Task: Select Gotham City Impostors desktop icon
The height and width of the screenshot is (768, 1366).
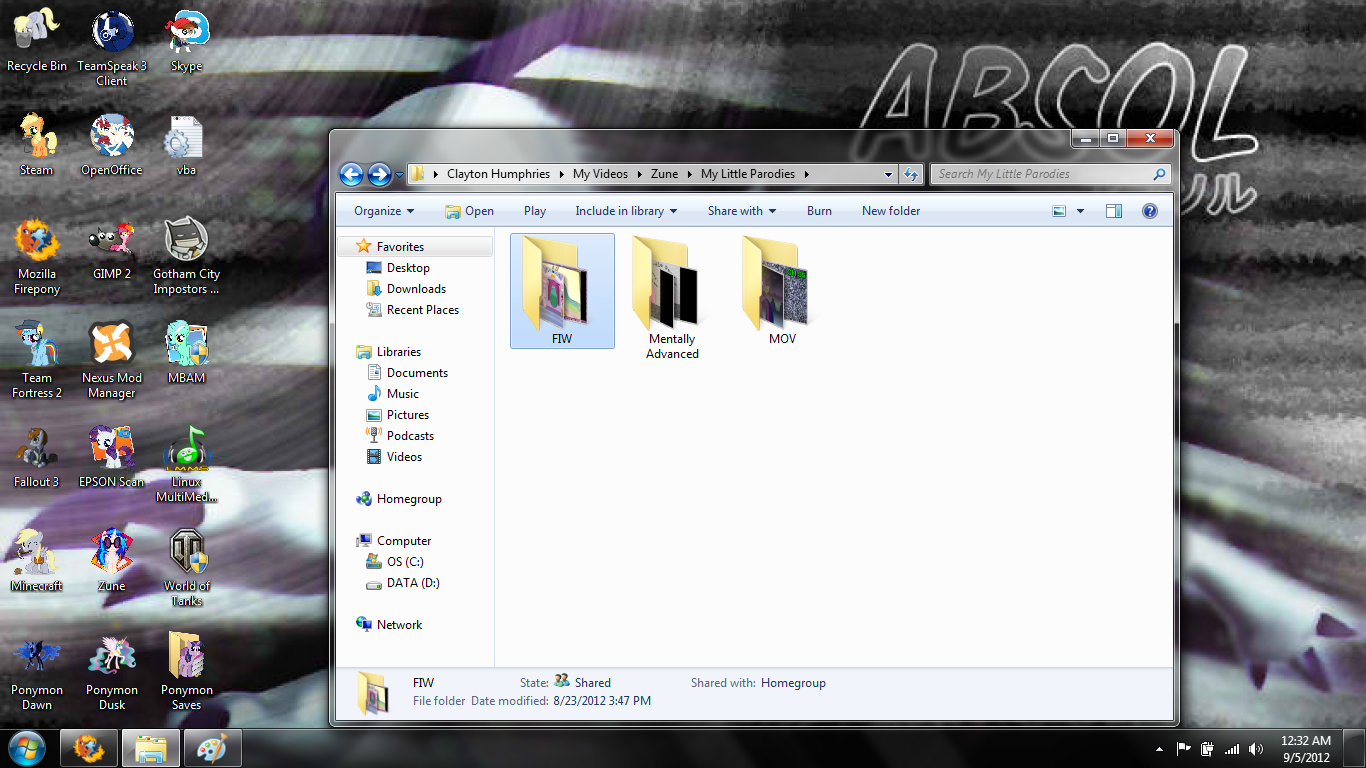Action: coord(187,256)
